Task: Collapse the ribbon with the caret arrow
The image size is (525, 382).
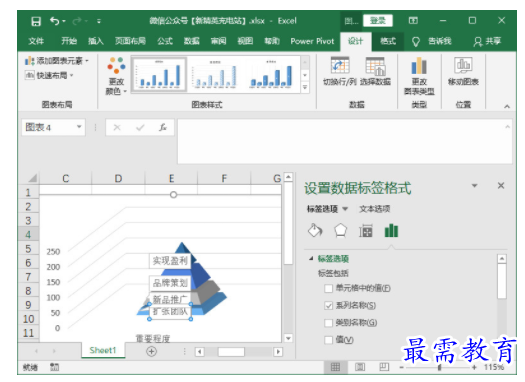Action: [x=507, y=106]
